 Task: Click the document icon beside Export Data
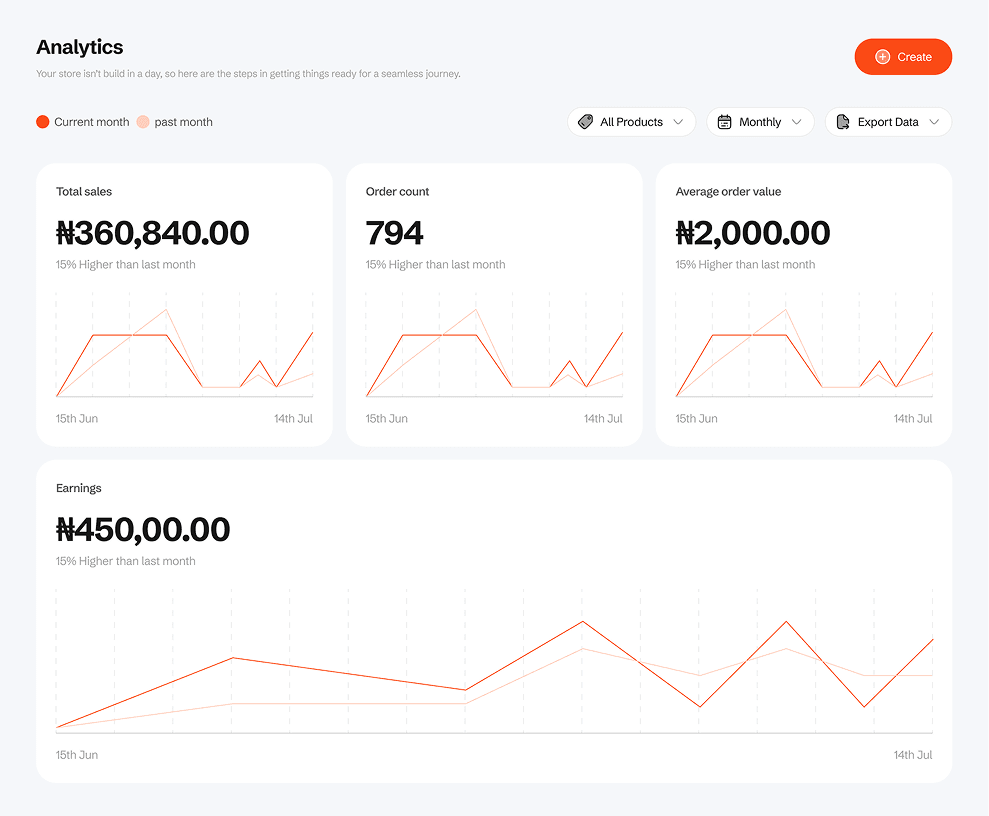click(843, 122)
